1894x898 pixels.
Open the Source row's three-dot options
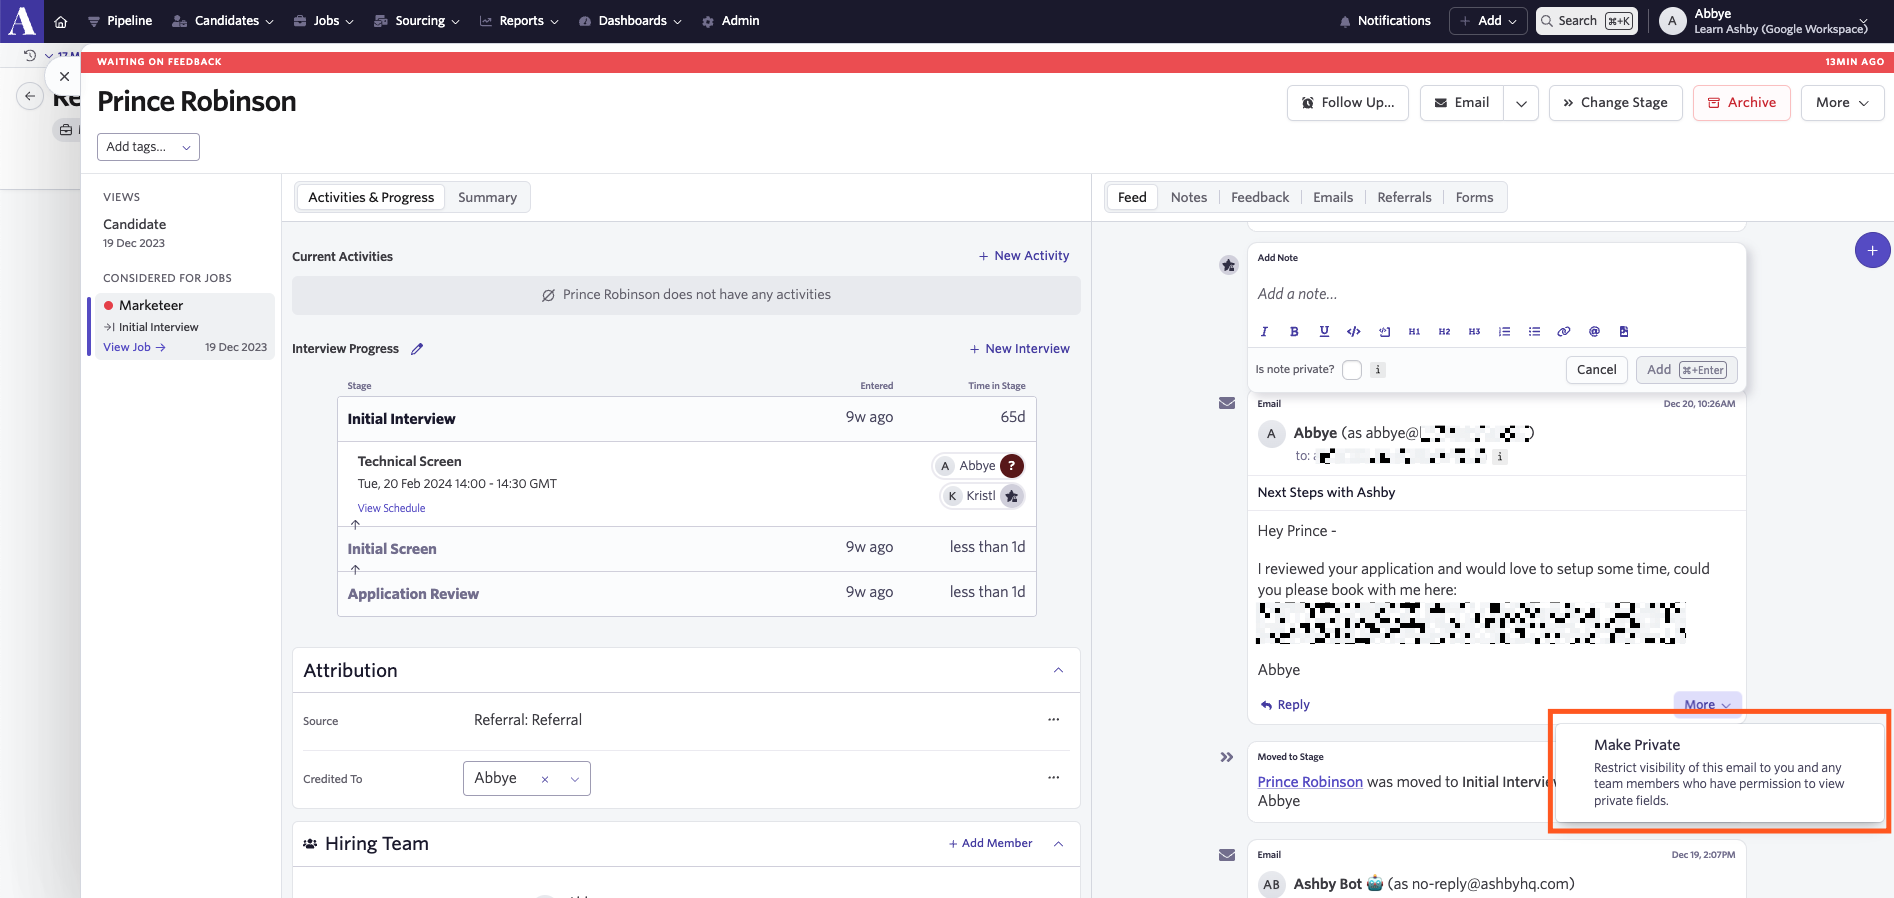click(1054, 720)
